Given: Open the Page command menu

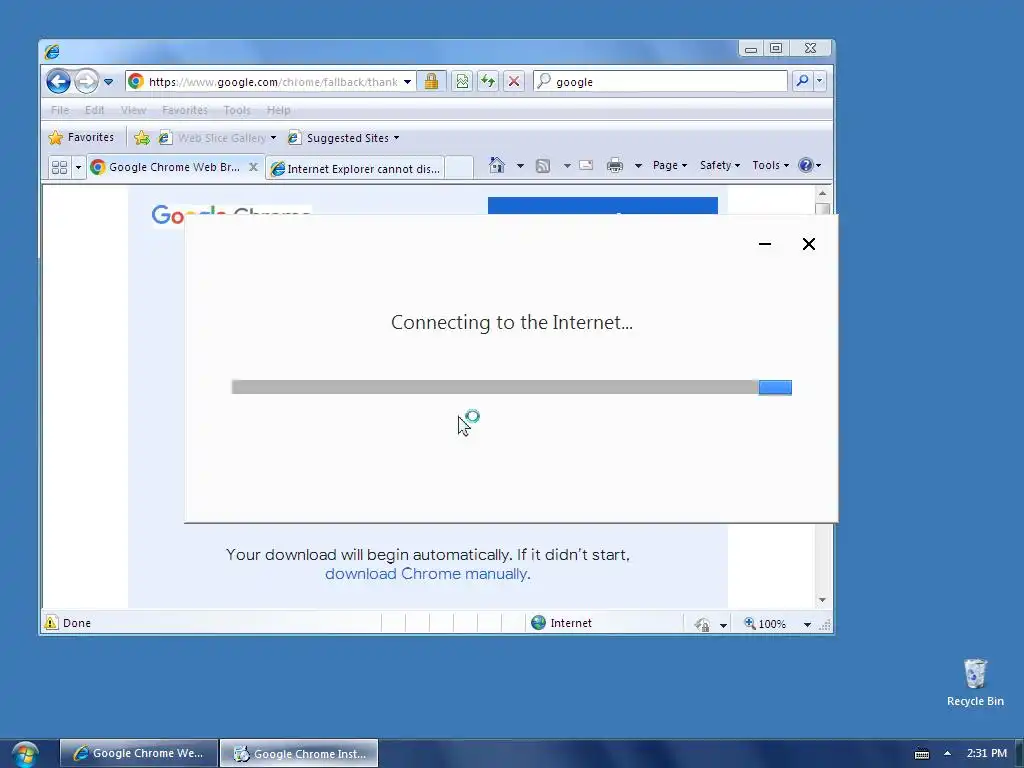Looking at the screenshot, I should pyautogui.click(x=670, y=165).
